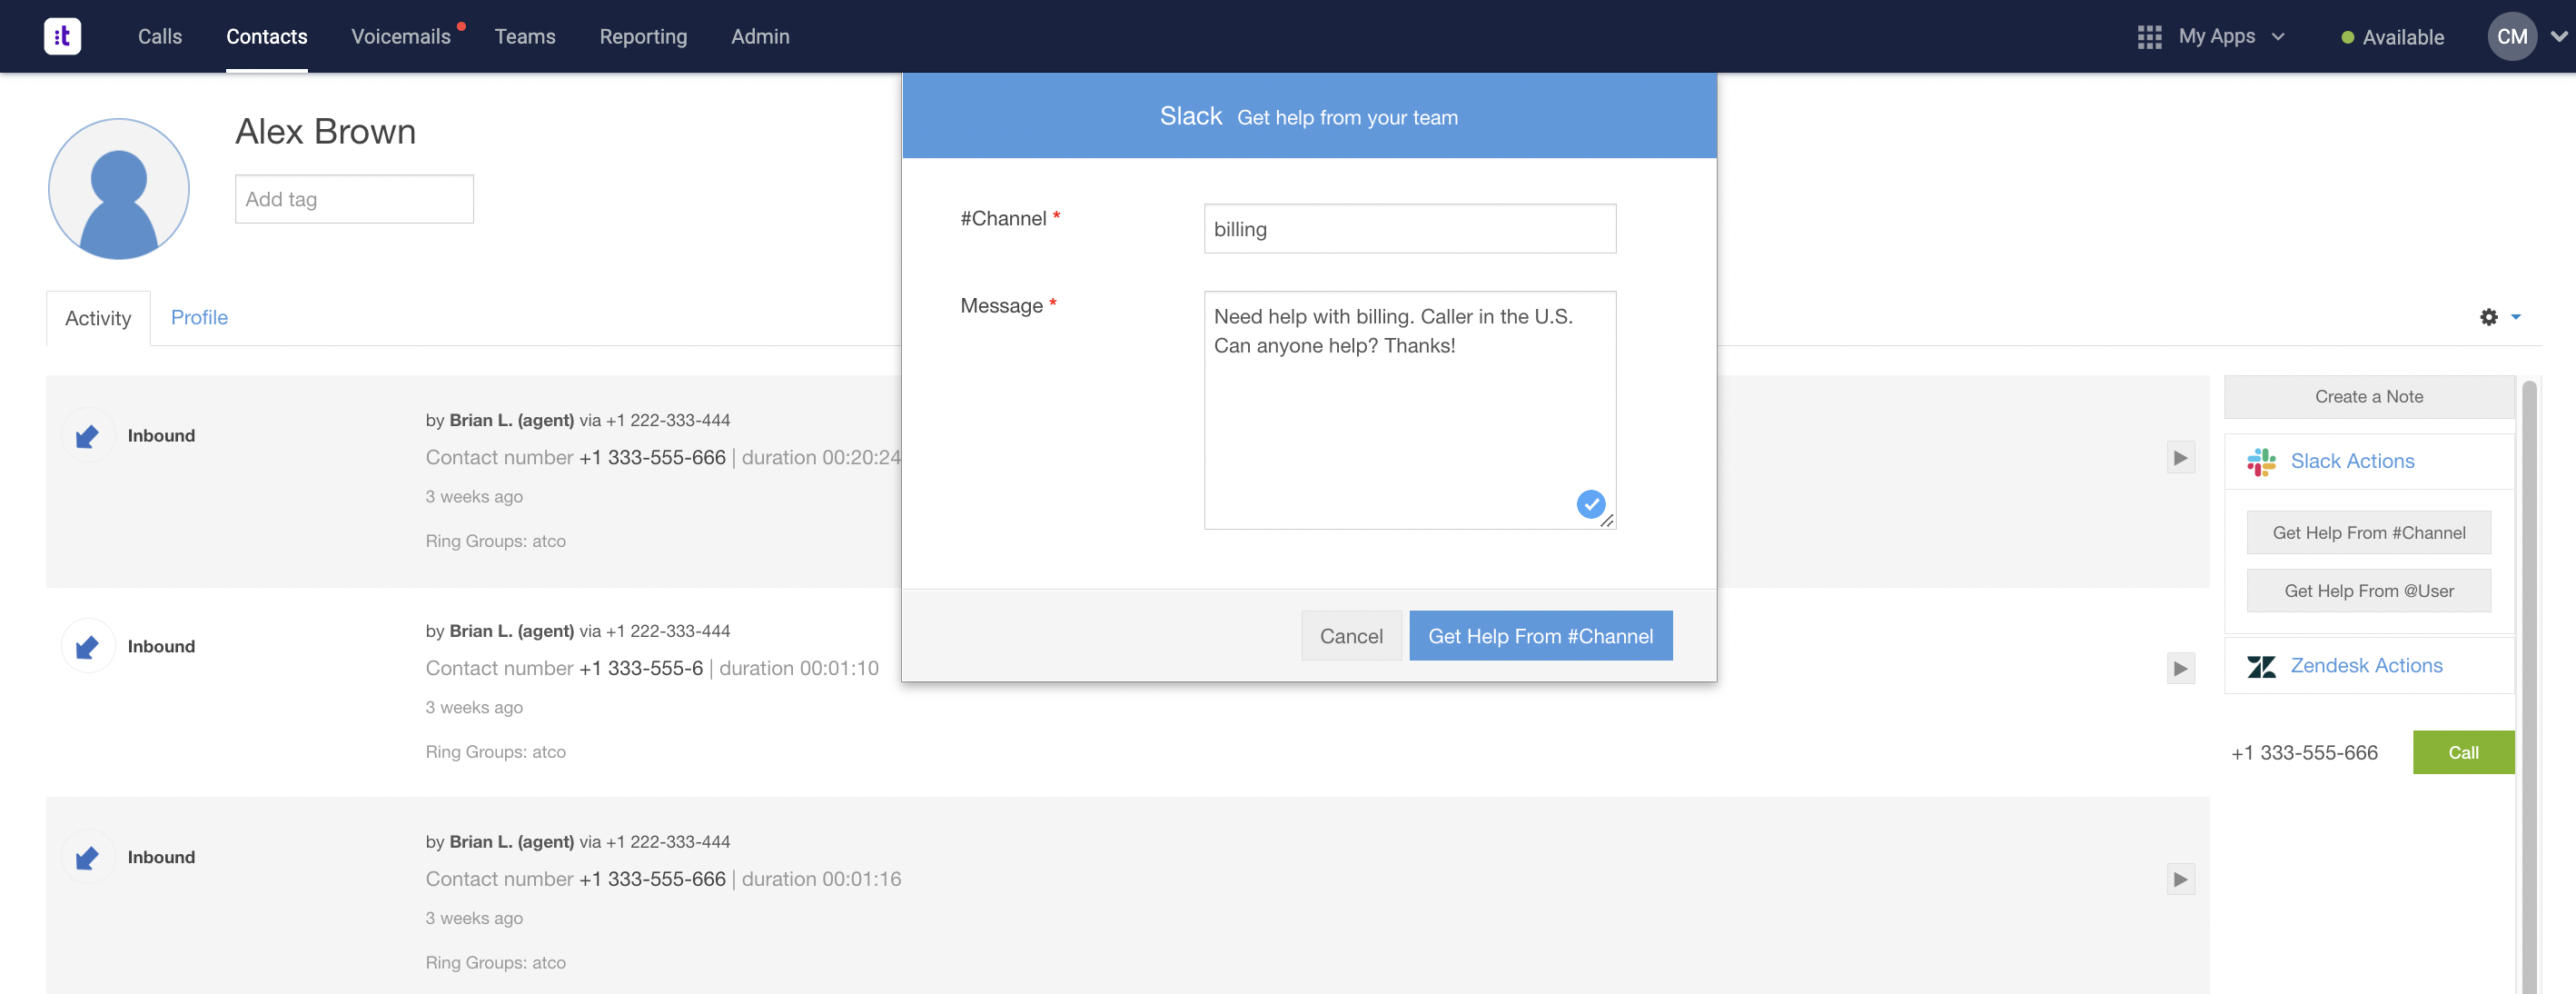The height and width of the screenshot is (994, 2576).
Task: Go to Teams page
Action: [525, 36]
